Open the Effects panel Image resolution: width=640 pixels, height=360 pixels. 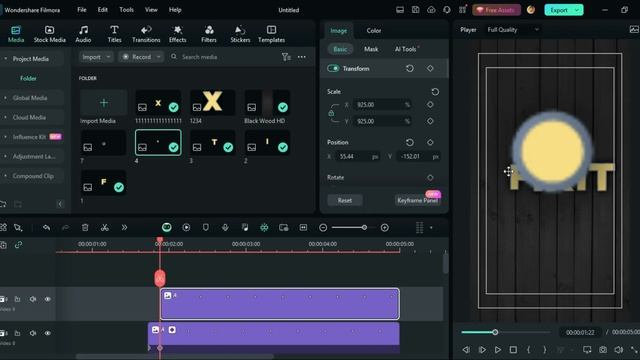[178, 34]
